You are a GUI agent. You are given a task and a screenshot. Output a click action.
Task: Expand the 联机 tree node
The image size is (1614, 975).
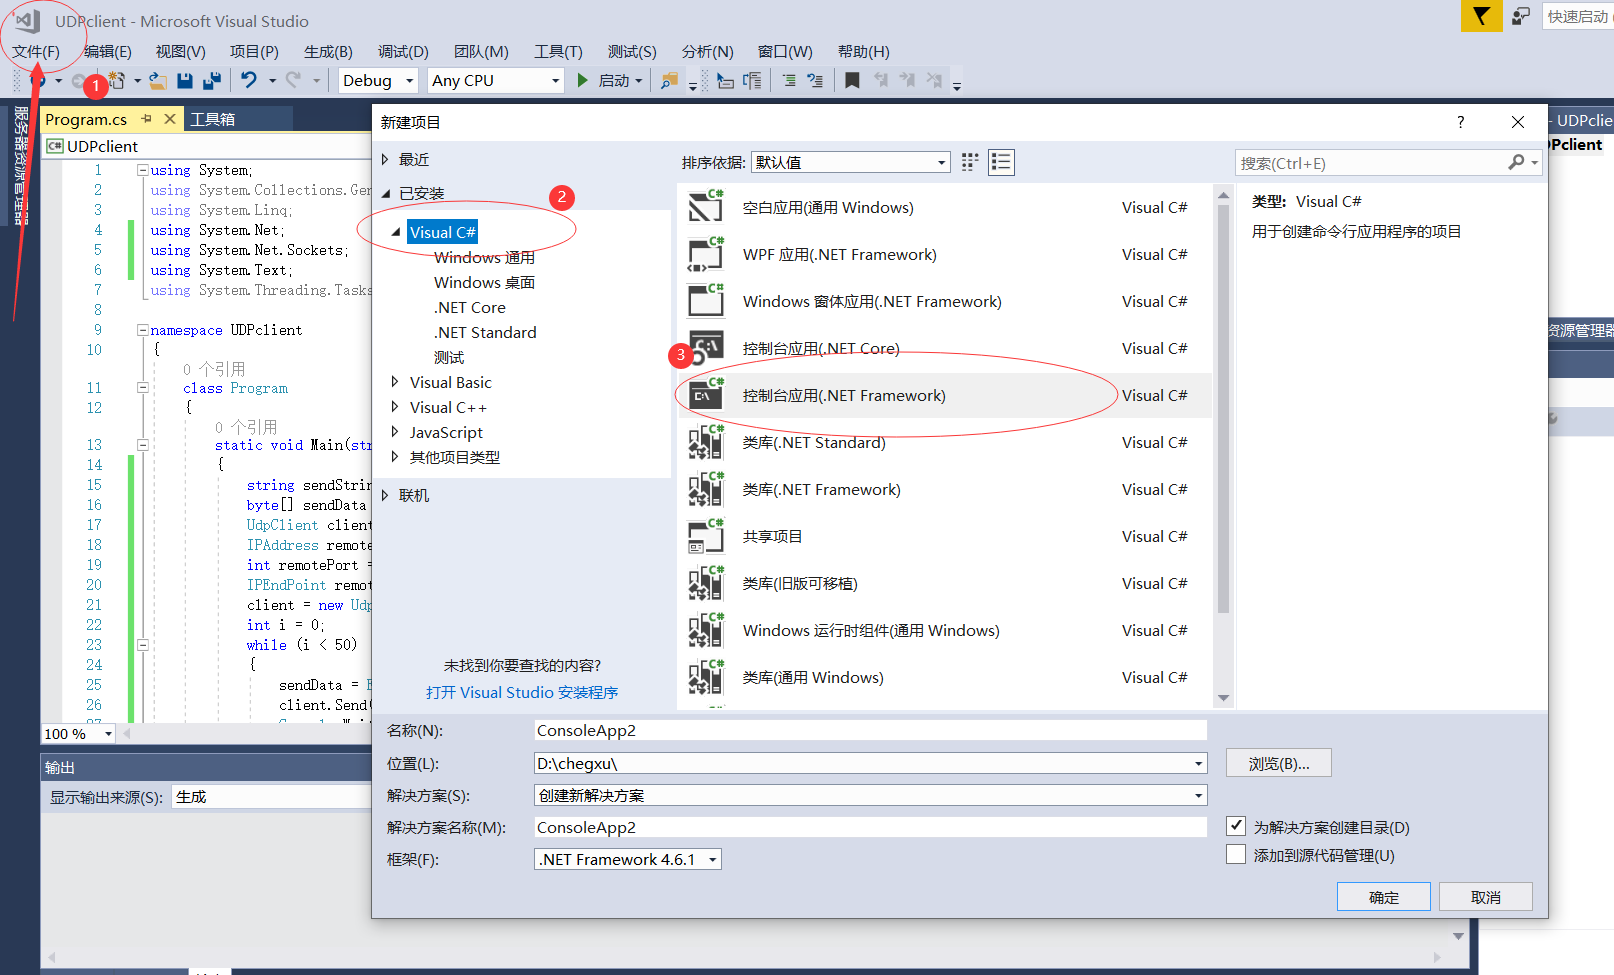point(385,495)
